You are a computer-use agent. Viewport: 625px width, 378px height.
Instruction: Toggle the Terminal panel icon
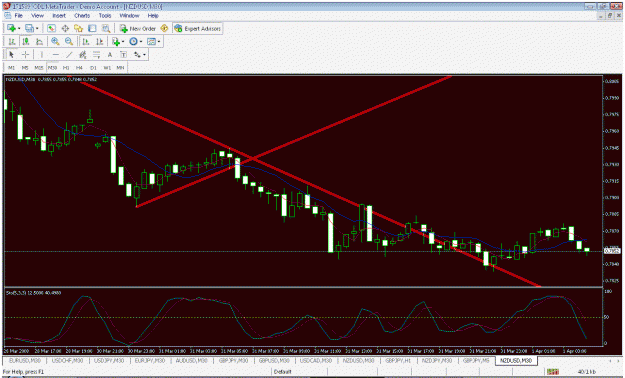click(92, 28)
